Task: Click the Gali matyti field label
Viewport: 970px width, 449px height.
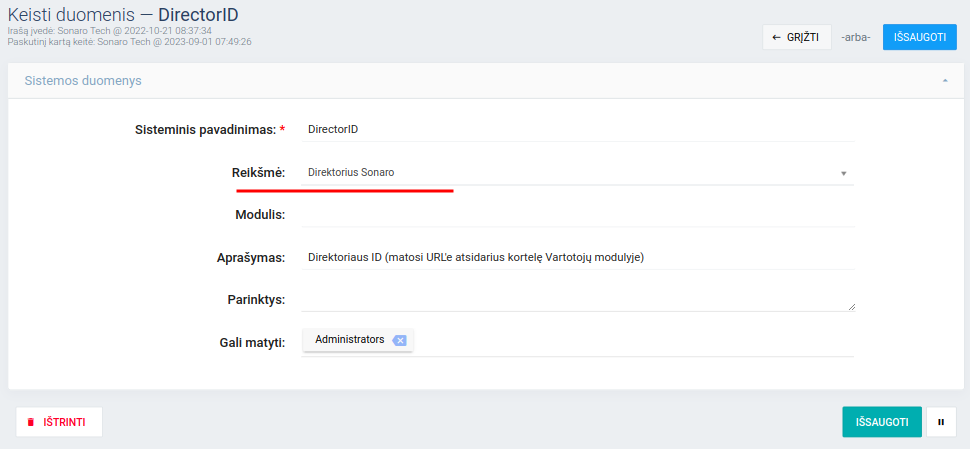Action: pyautogui.click(x=252, y=342)
